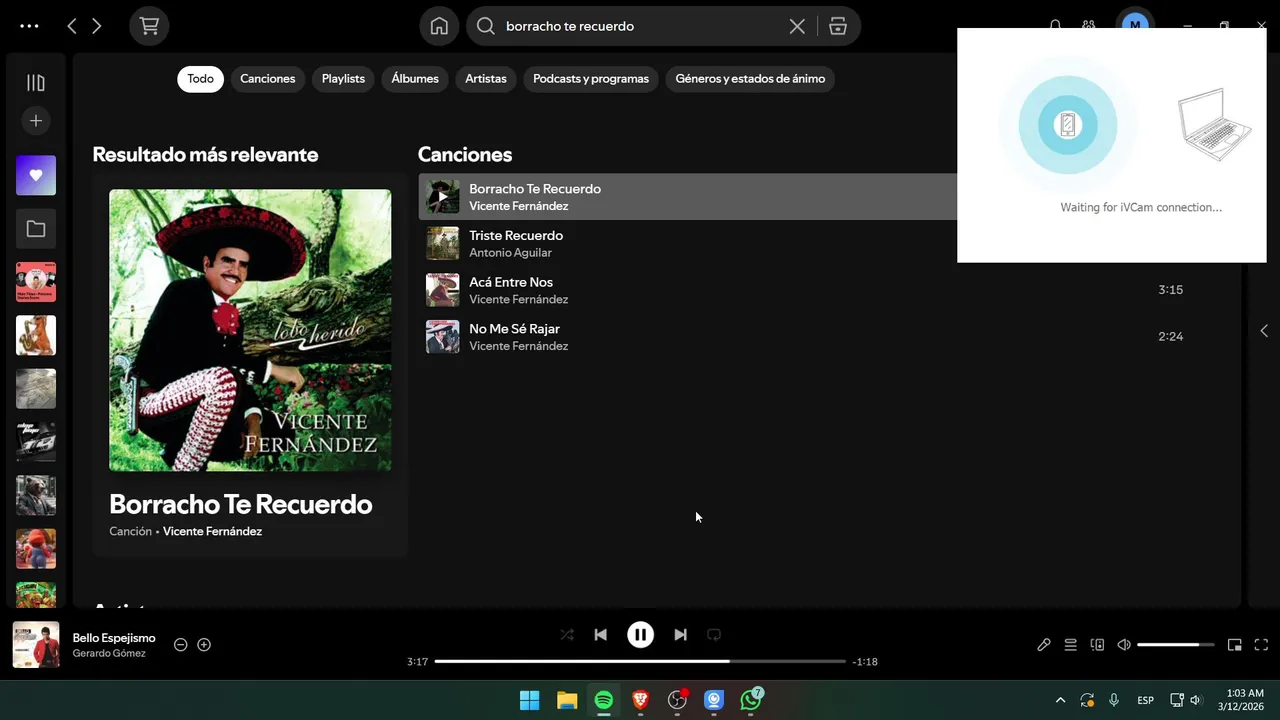Image resolution: width=1280 pixels, height=720 pixels.
Task: Toggle the repeat mode
Action: [714, 635]
